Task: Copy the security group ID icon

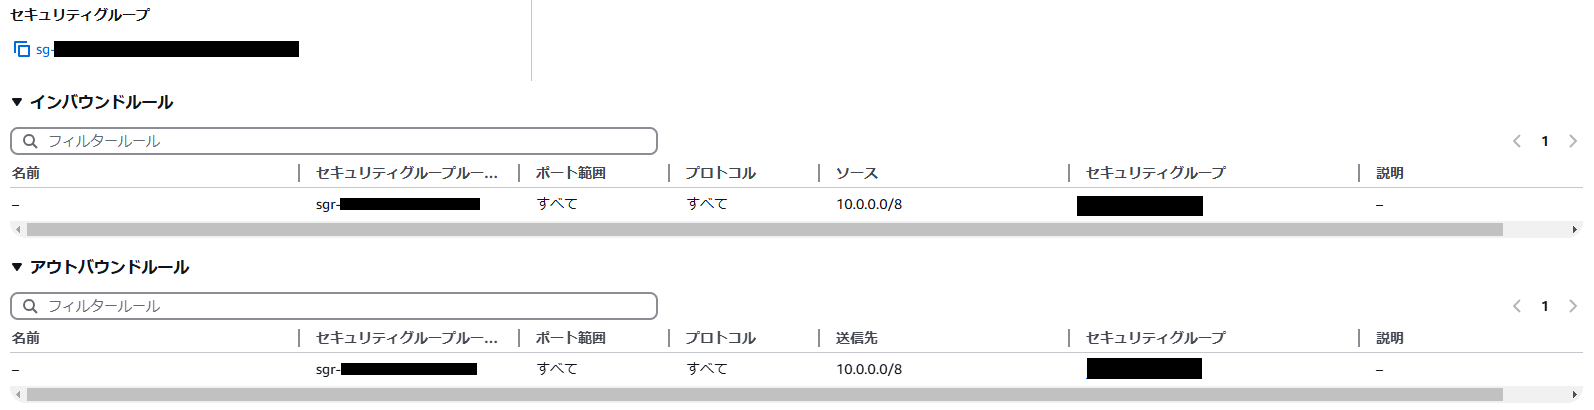Action: coord(22,49)
